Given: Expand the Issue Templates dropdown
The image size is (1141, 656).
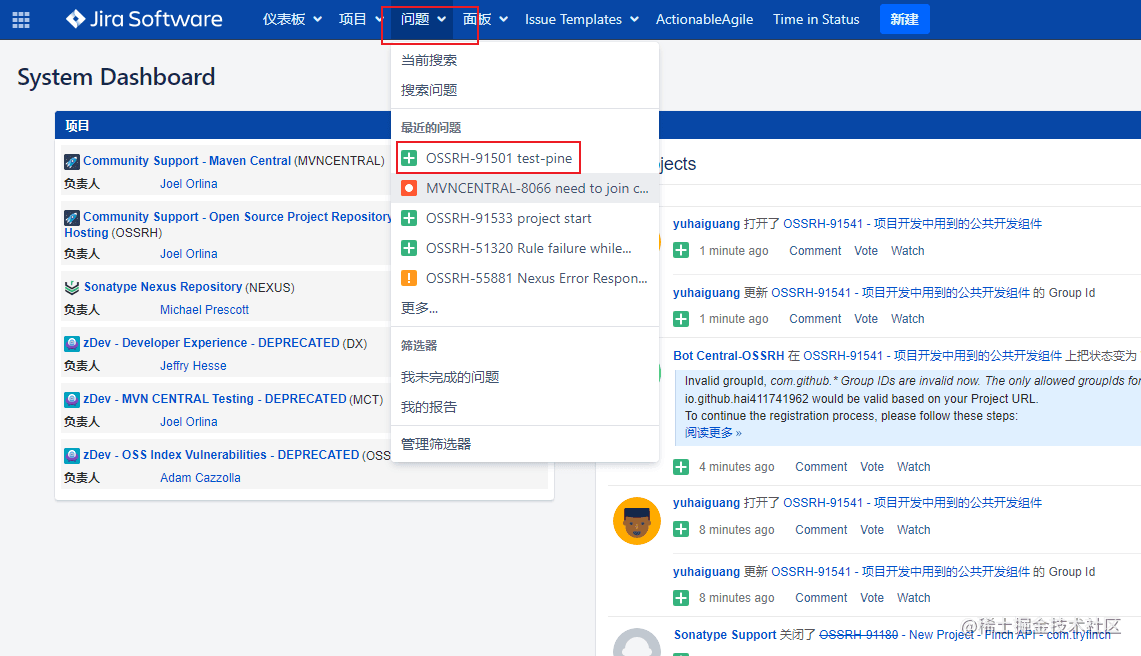Looking at the screenshot, I should 581,19.
